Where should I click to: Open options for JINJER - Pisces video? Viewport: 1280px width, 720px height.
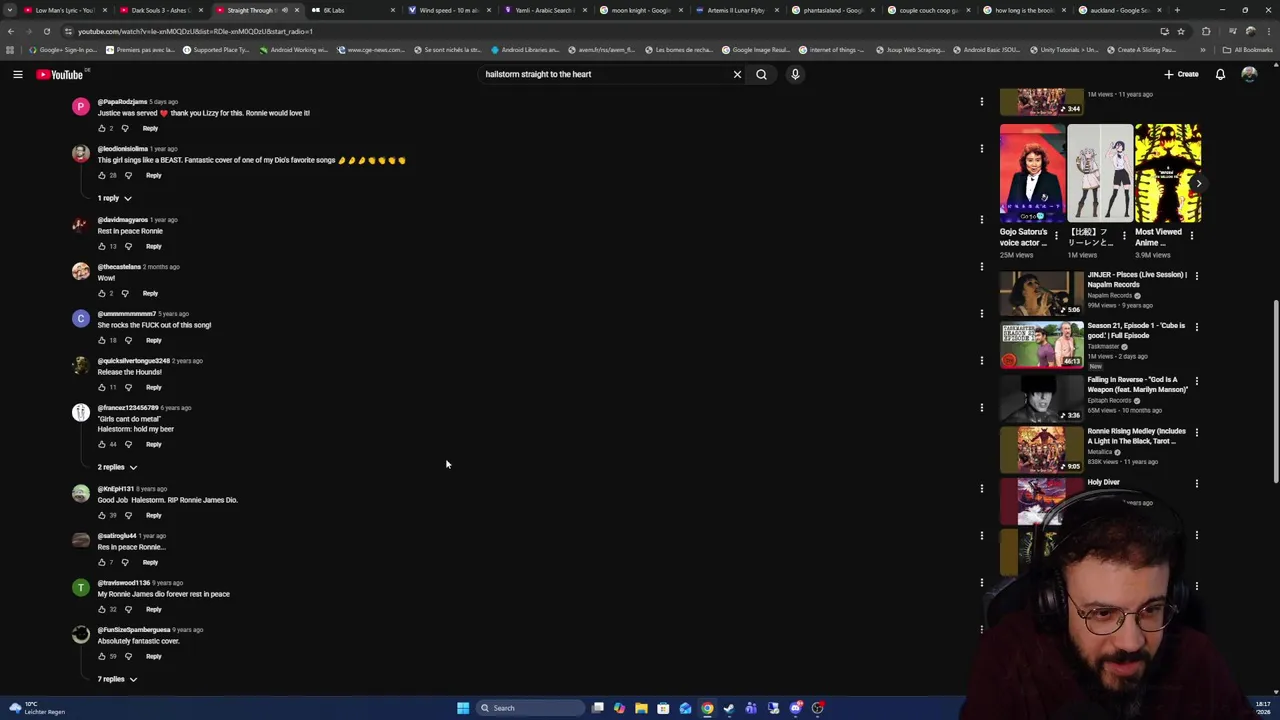pos(1196,276)
